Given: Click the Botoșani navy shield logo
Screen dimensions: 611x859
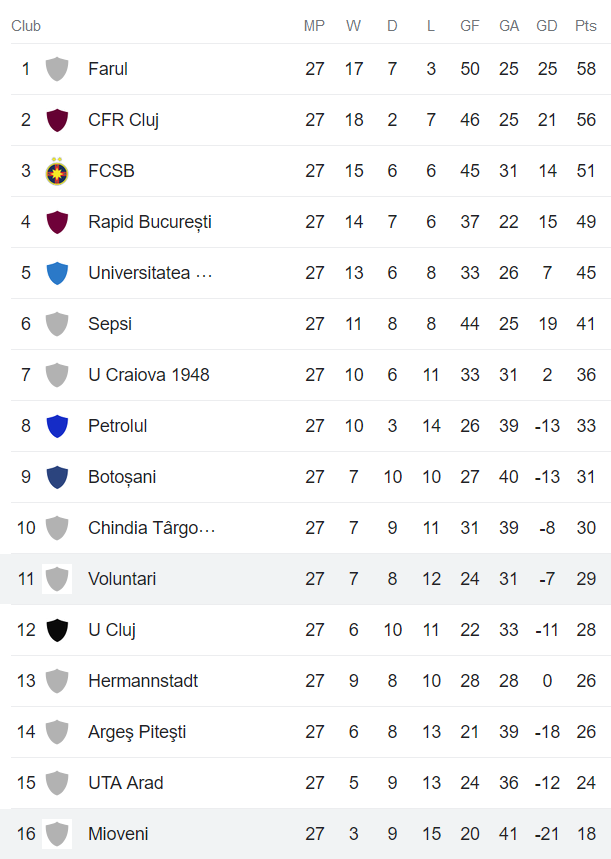Looking at the screenshot, I should [57, 477].
